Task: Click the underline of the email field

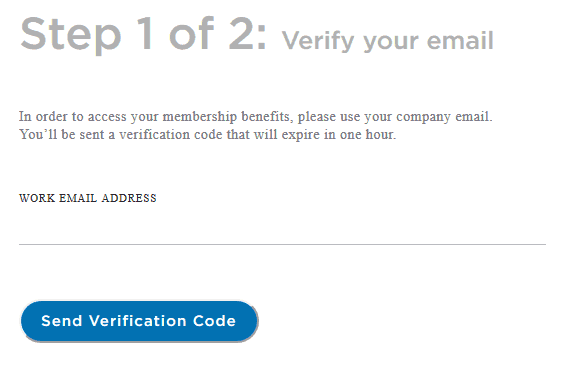Action: click(282, 244)
